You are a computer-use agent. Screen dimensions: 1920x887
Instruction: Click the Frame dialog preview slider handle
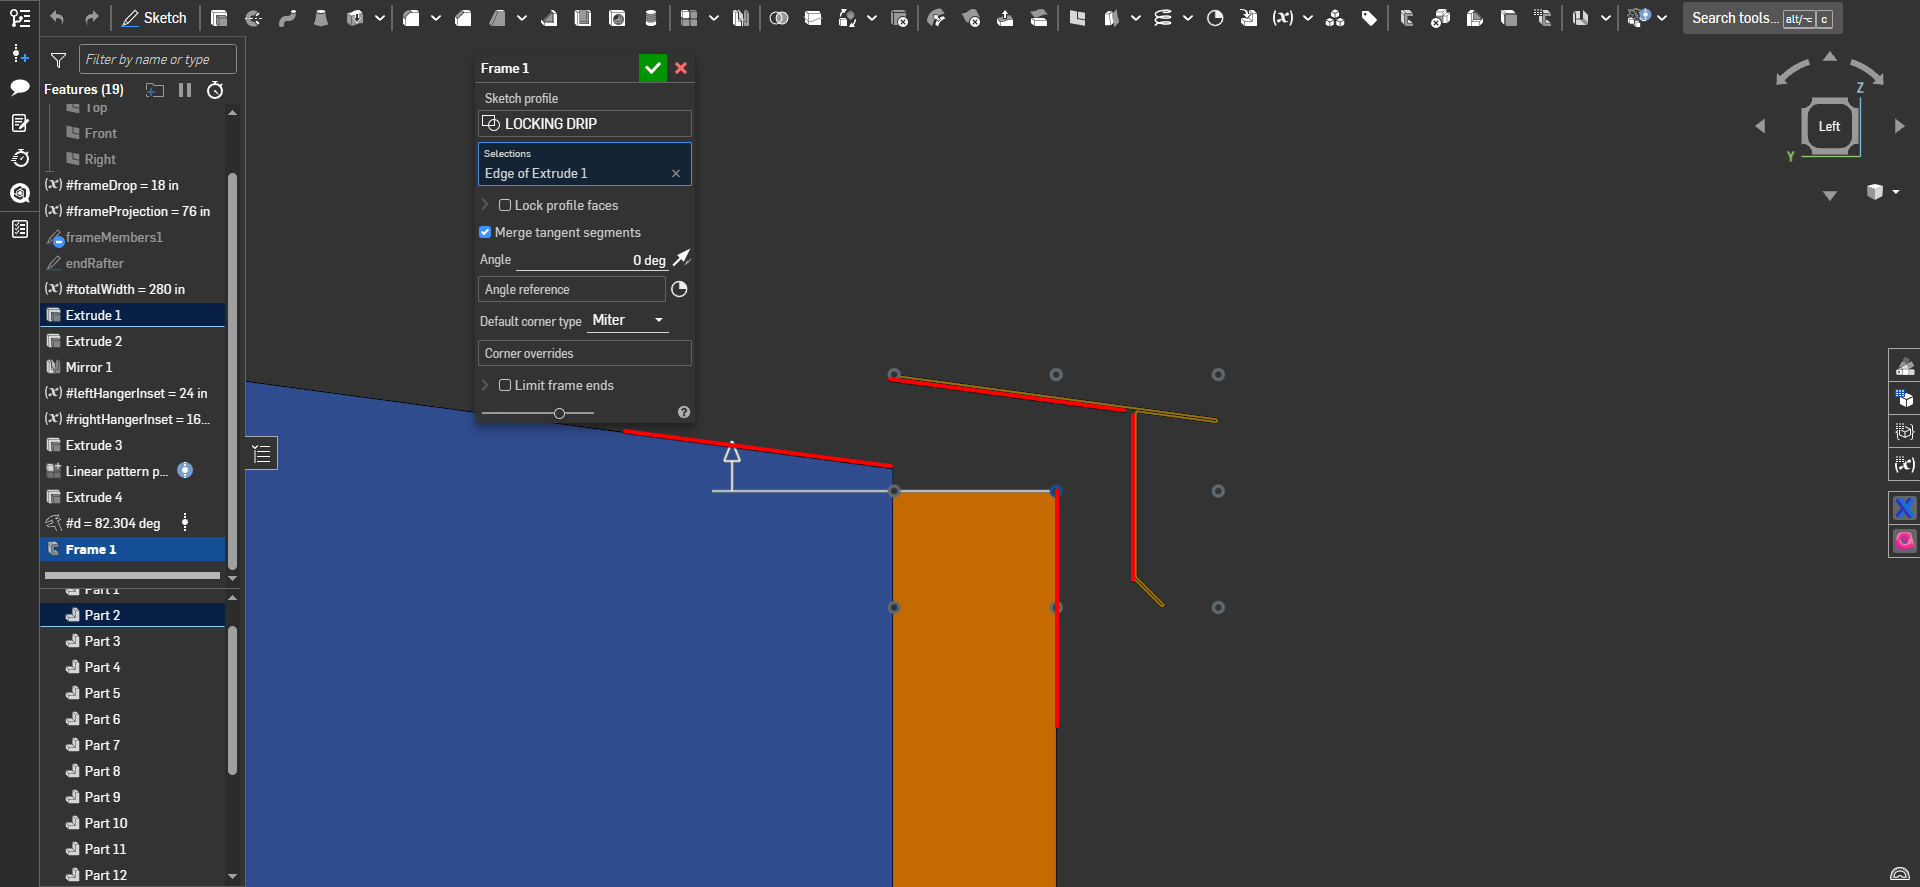(x=559, y=413)
